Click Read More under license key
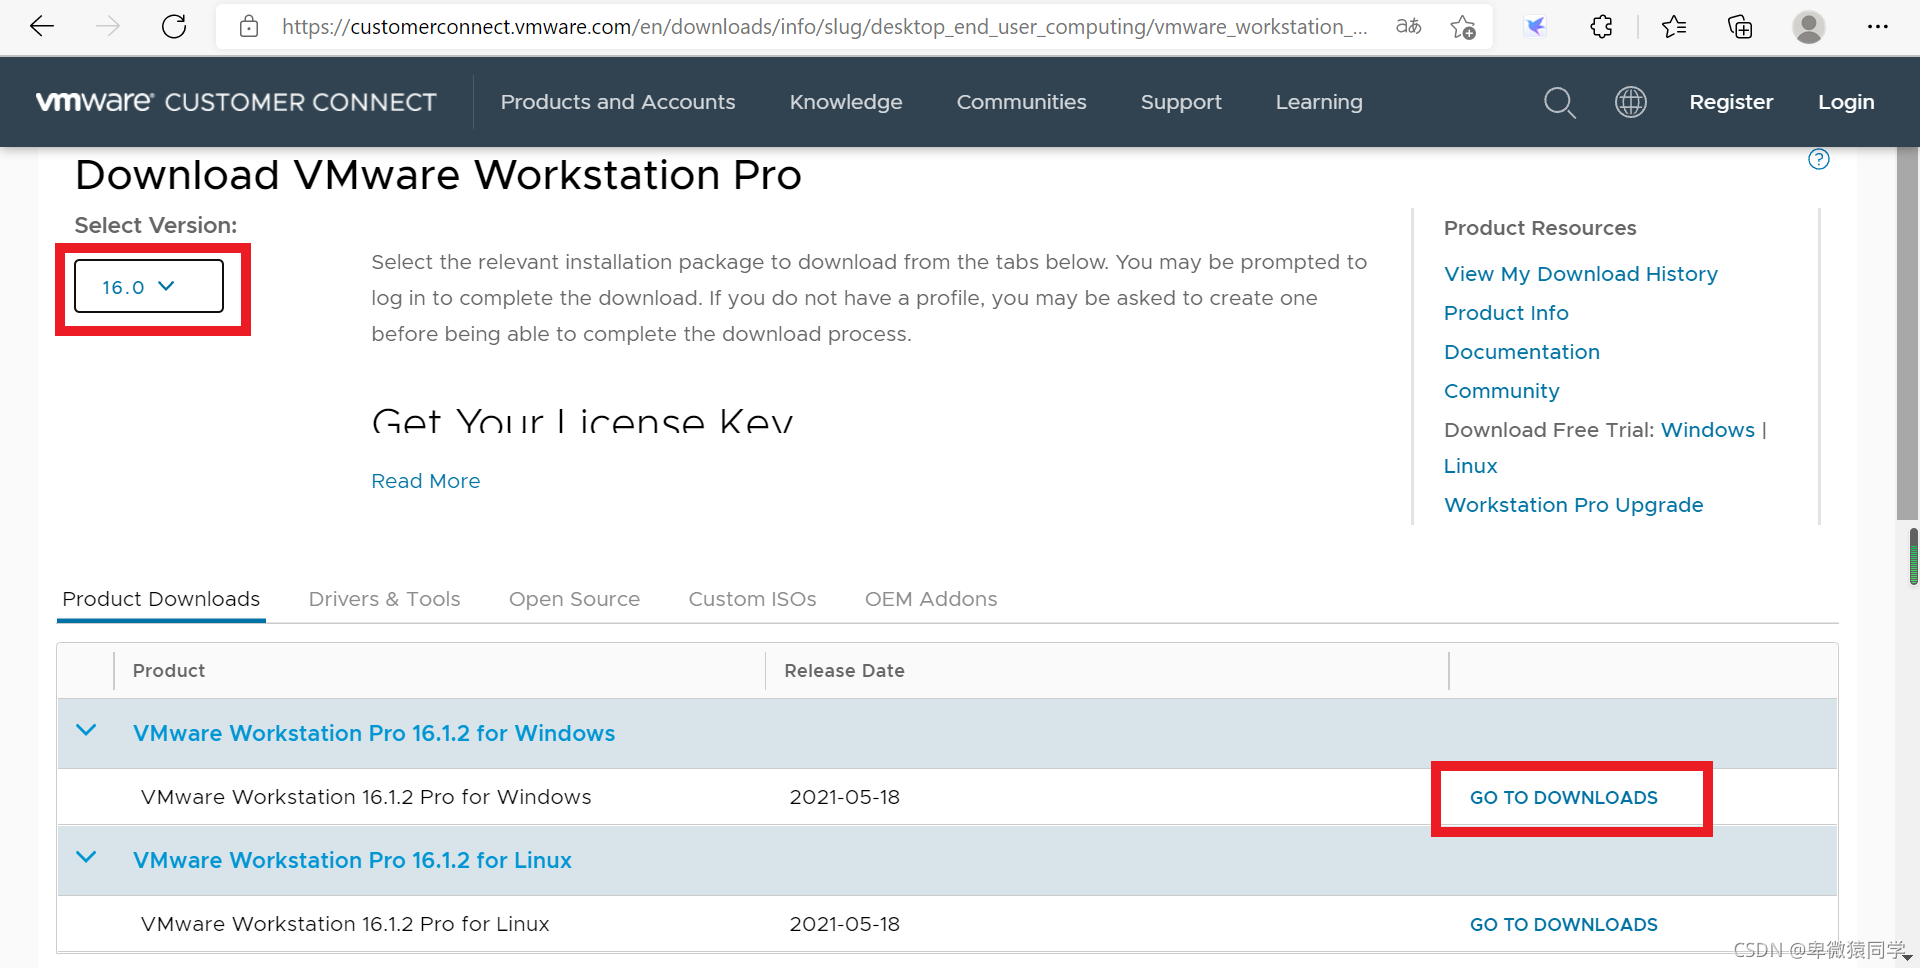 tap(426, 481)
